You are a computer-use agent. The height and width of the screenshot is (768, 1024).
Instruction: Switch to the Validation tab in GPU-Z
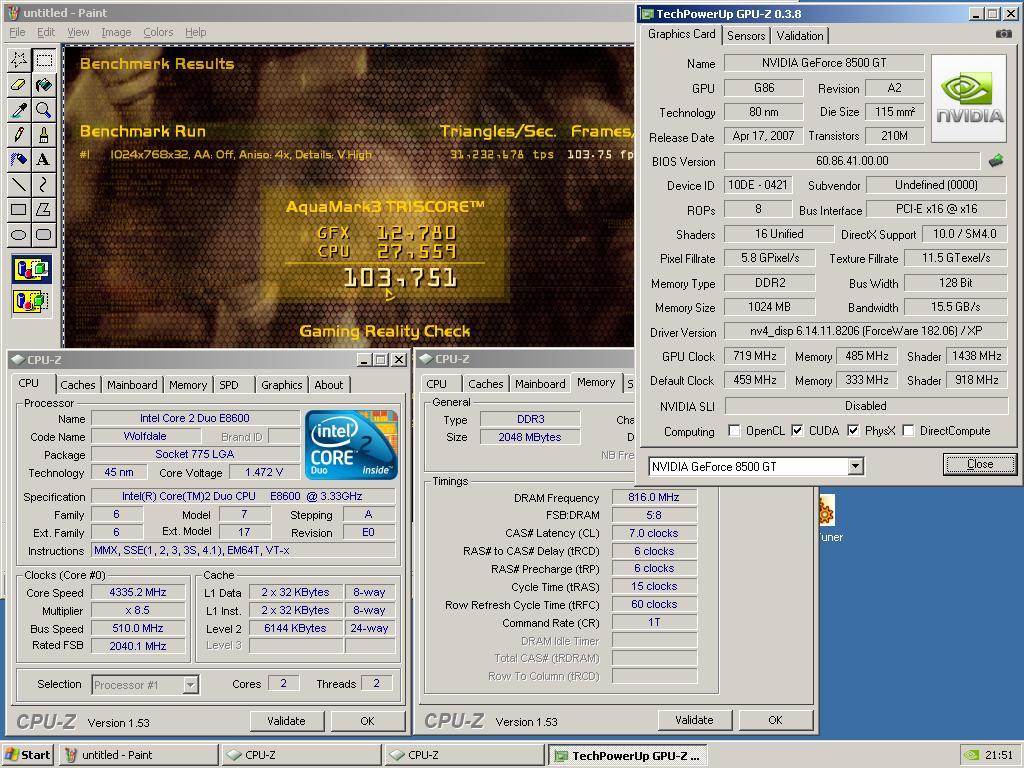(799, 36)
